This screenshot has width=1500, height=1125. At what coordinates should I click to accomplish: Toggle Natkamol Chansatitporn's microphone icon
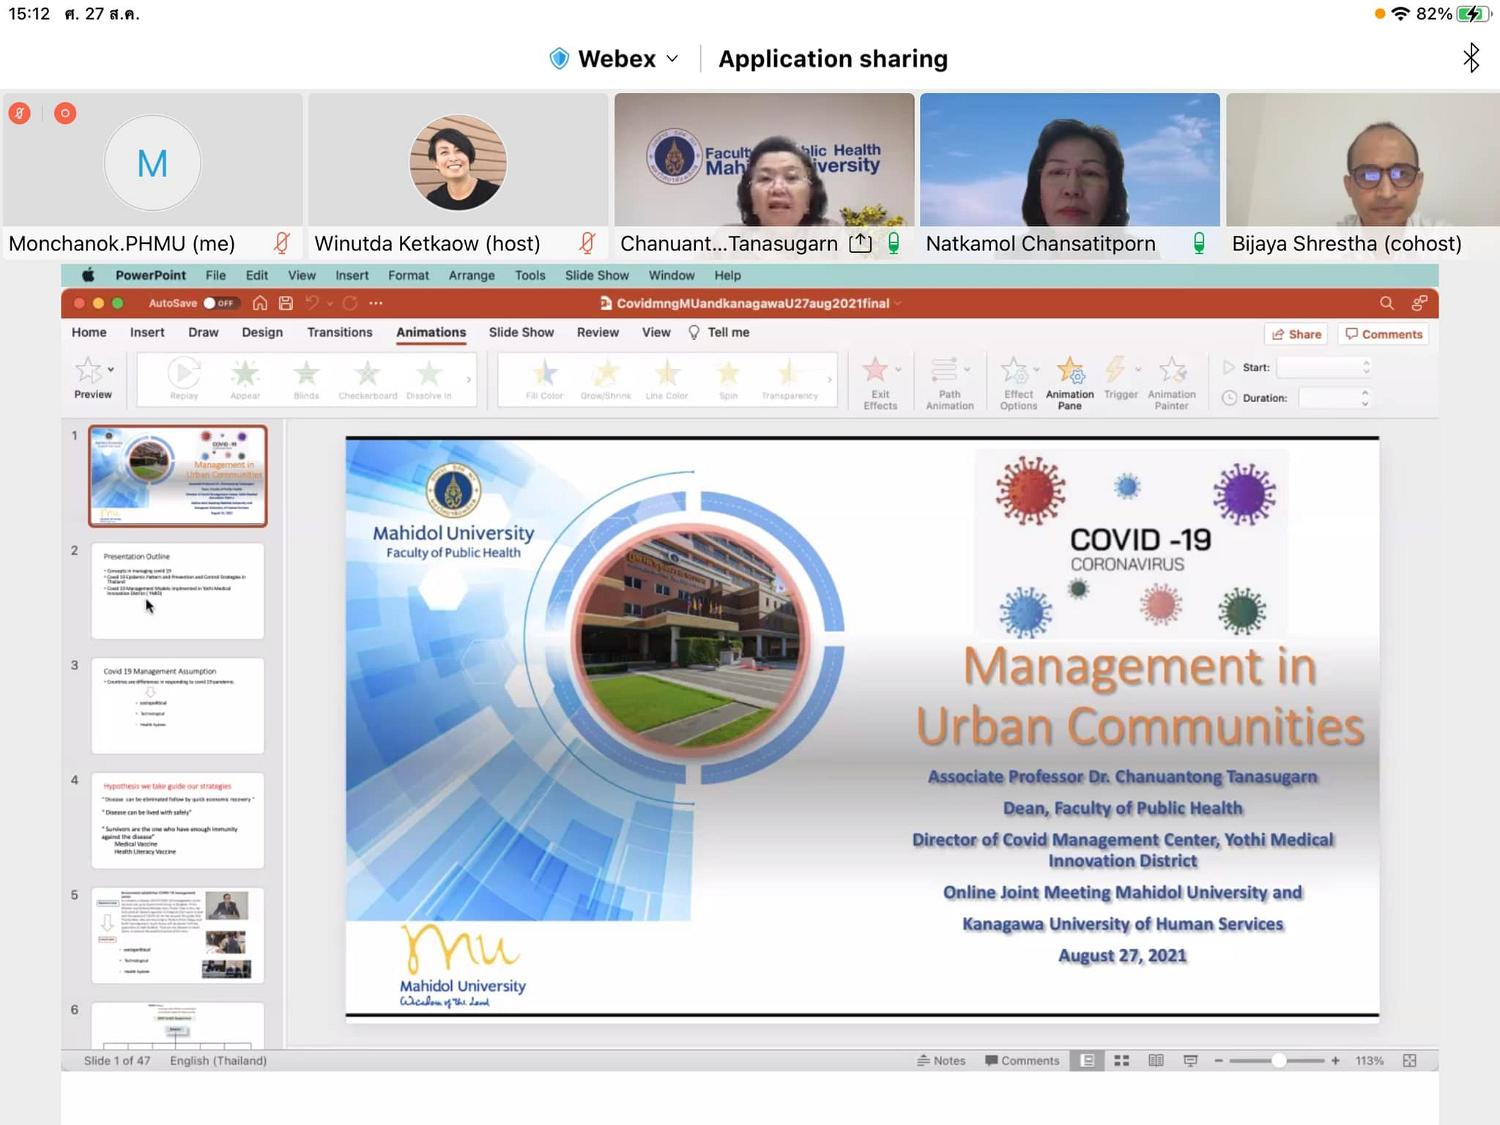tap(1198, 243)
